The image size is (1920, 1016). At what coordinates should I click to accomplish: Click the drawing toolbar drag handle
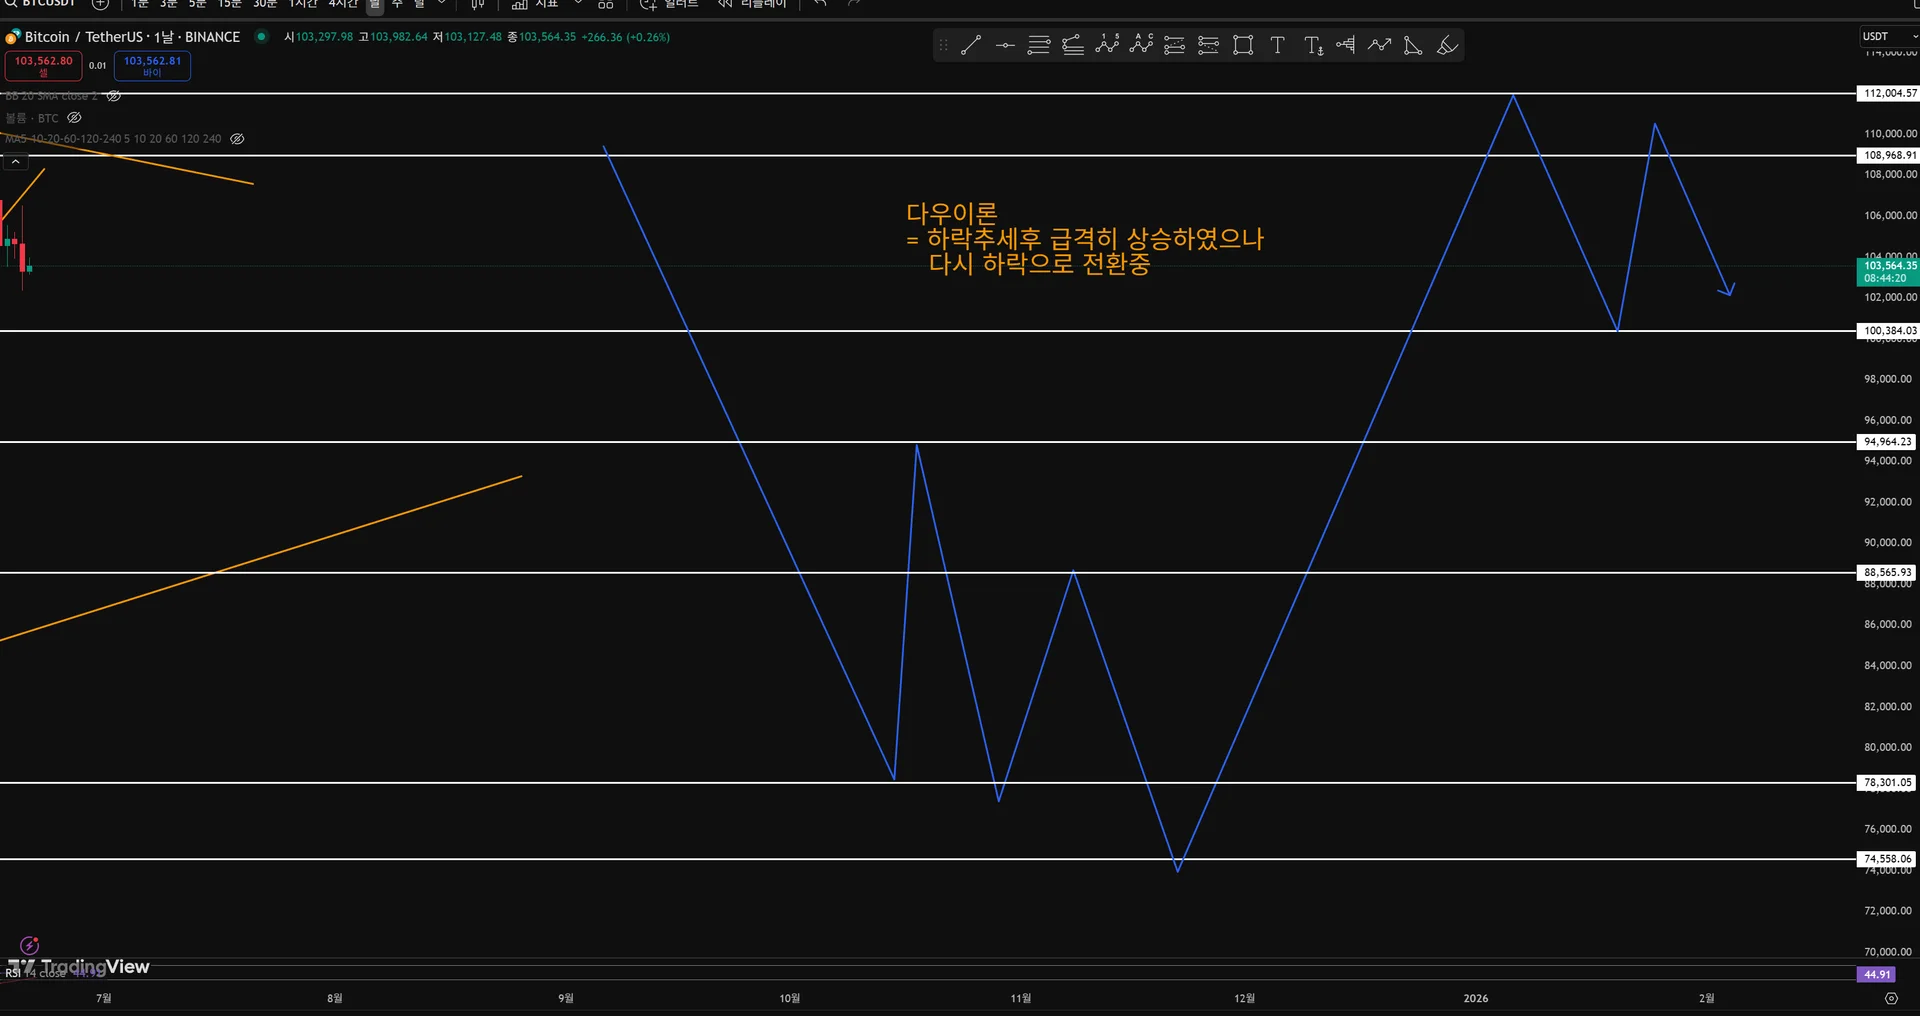[x=943, y=45]
